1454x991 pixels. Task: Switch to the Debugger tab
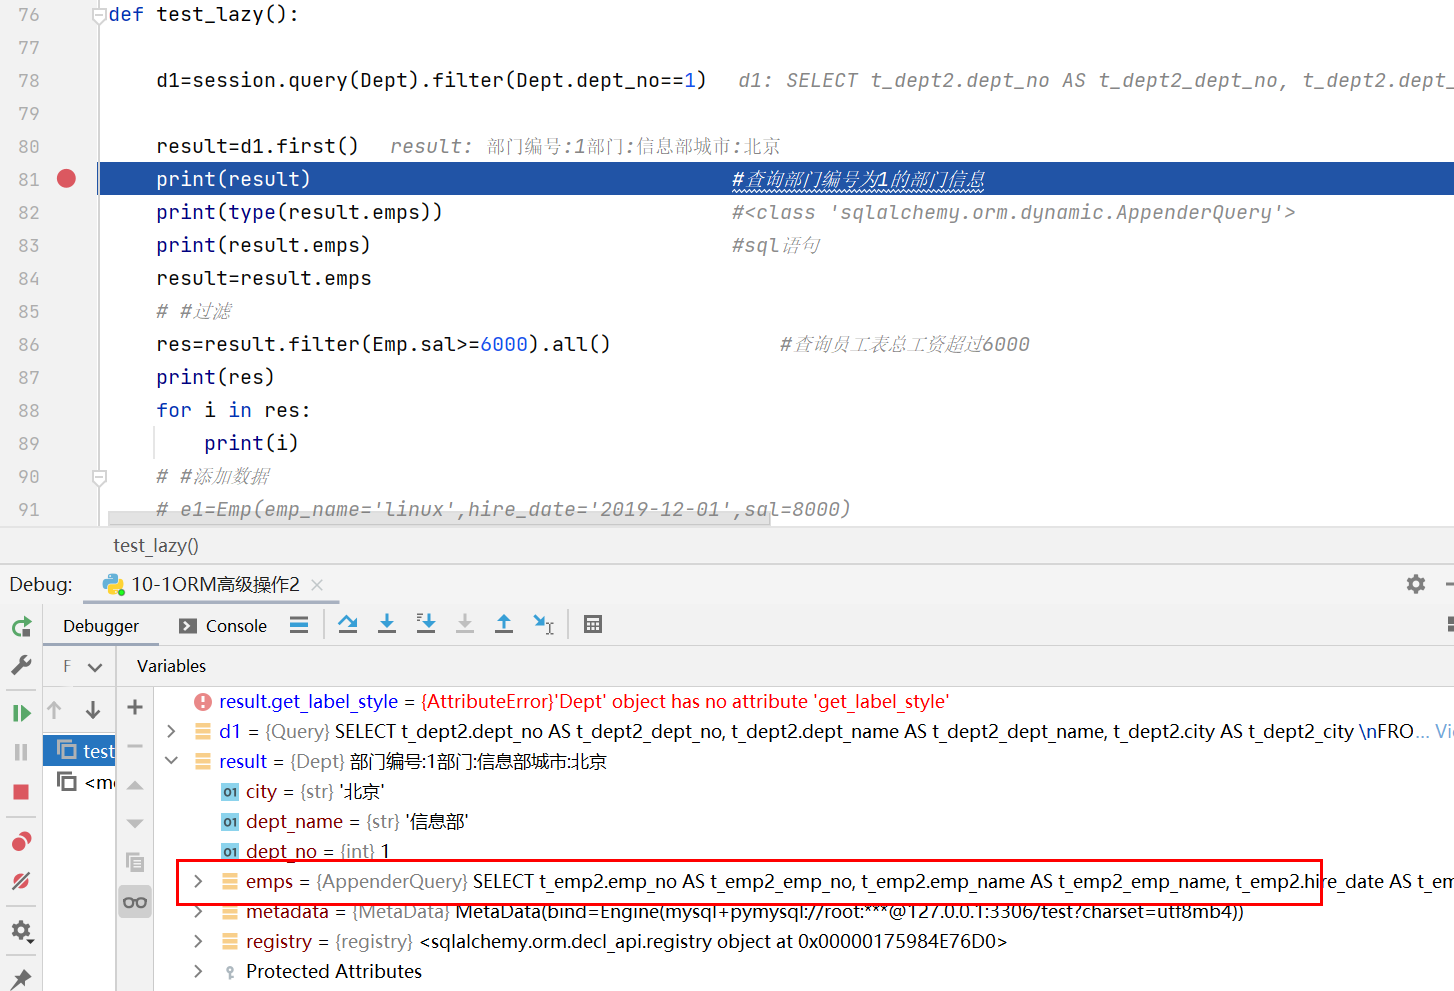click(x=101, y=626)
